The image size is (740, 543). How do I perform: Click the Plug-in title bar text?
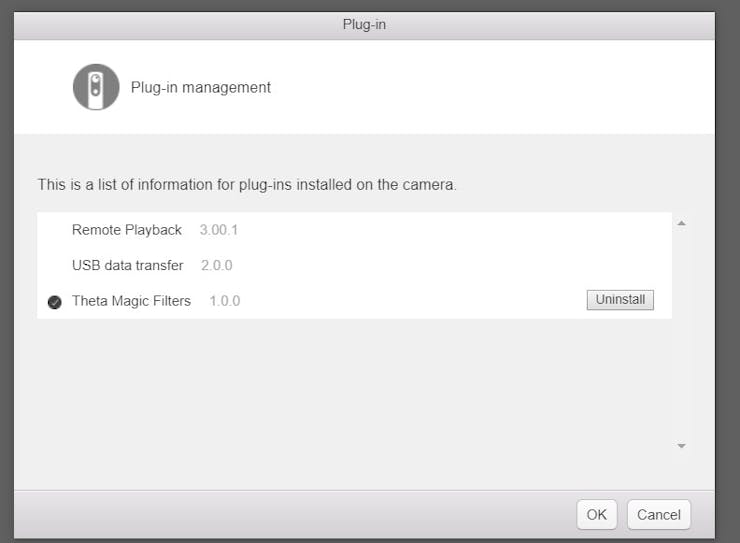click(x=364, y=25)
